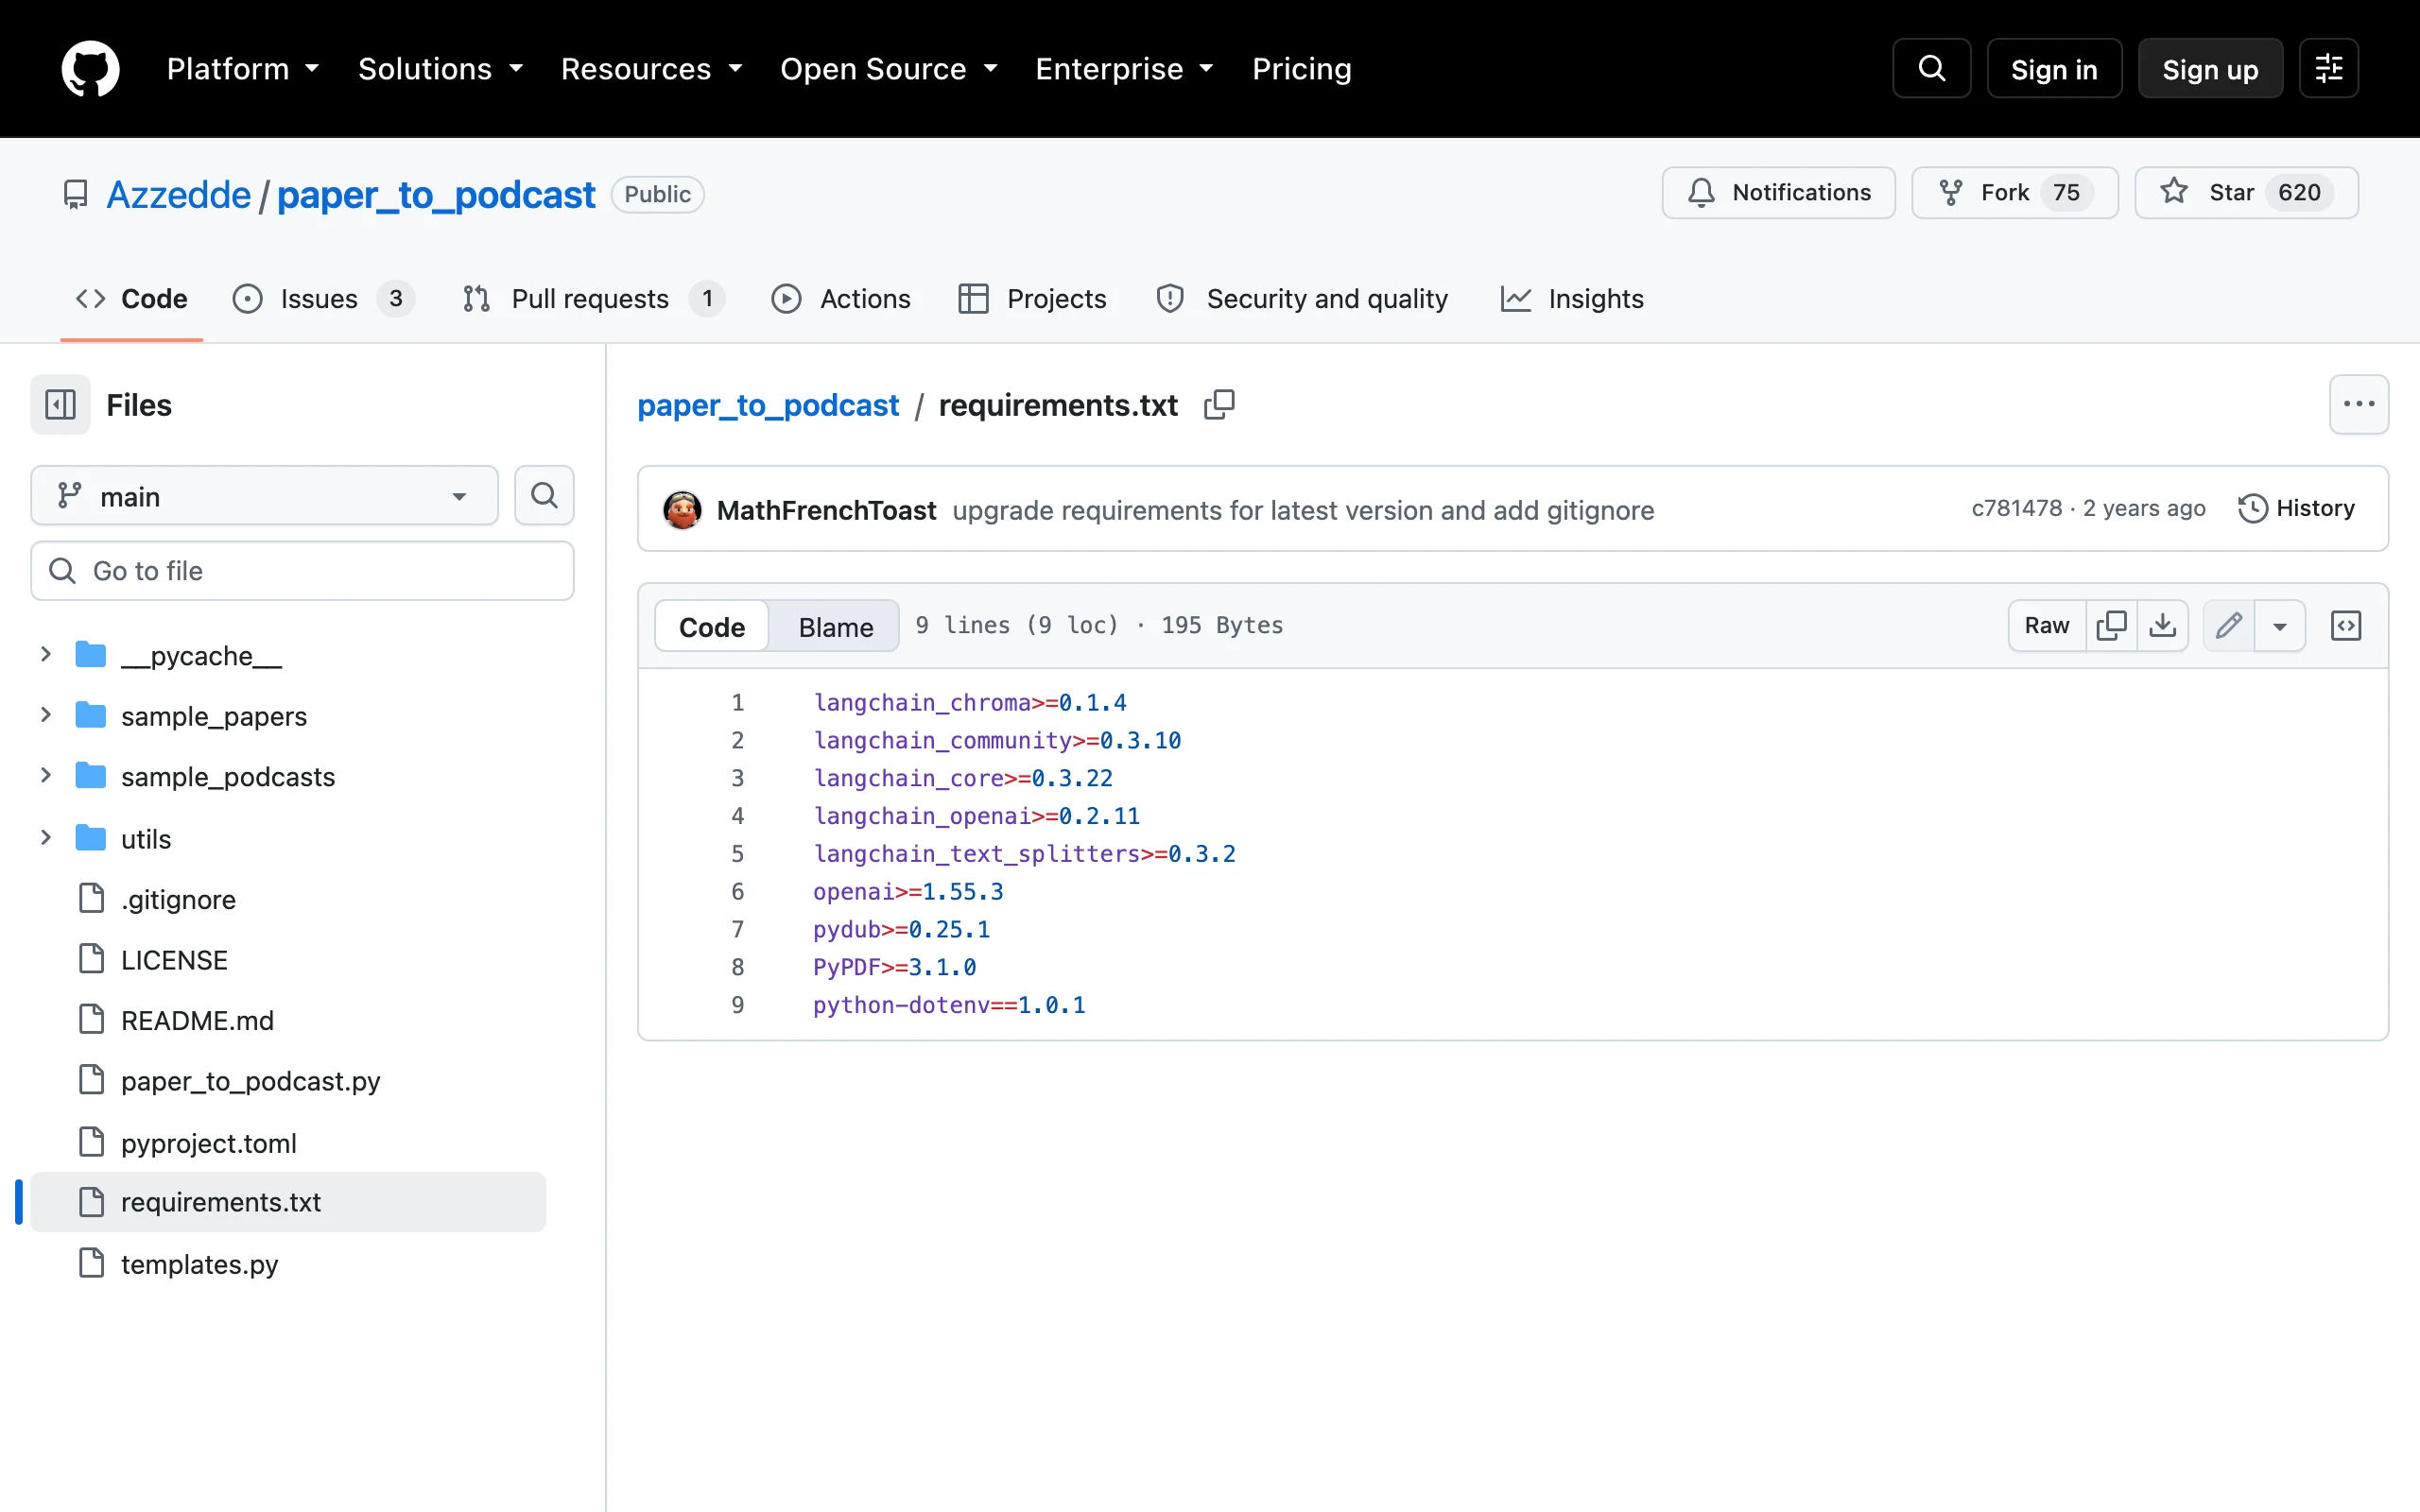The height and width of the screenshot is (1512, 2420).
Task: Open the Open Source menu
Action: coord(888,69)
